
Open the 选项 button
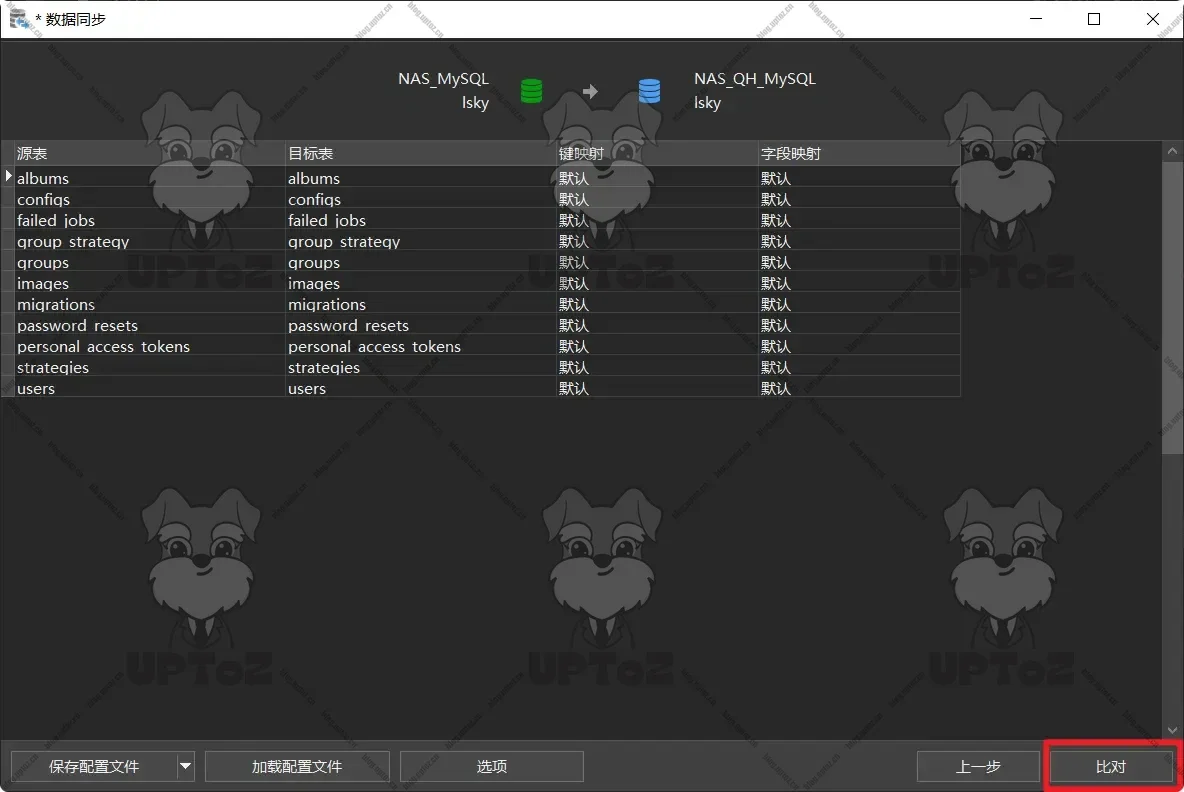pos(492,766)
